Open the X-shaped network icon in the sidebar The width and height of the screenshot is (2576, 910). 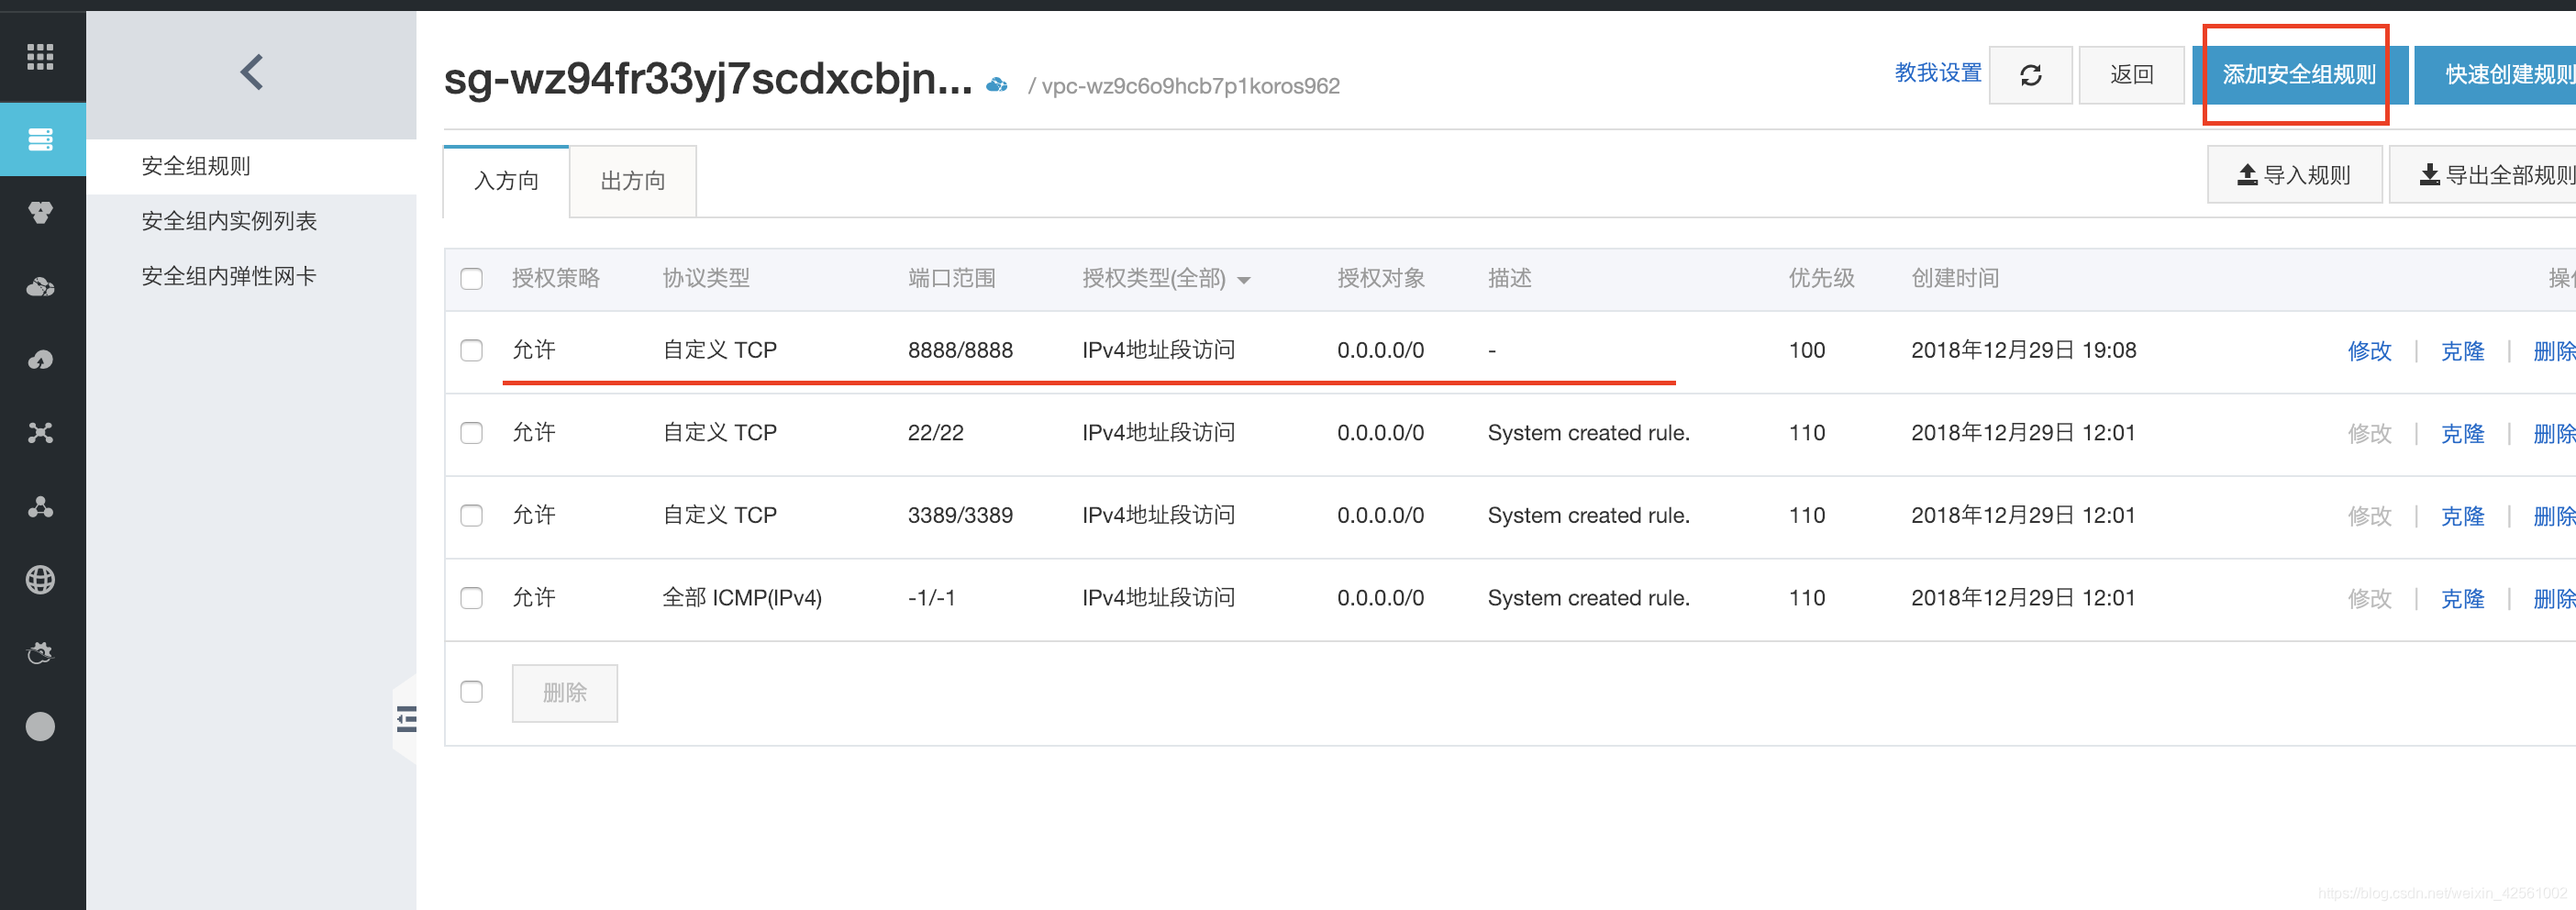pyautogui.click(x=40, y=433)
